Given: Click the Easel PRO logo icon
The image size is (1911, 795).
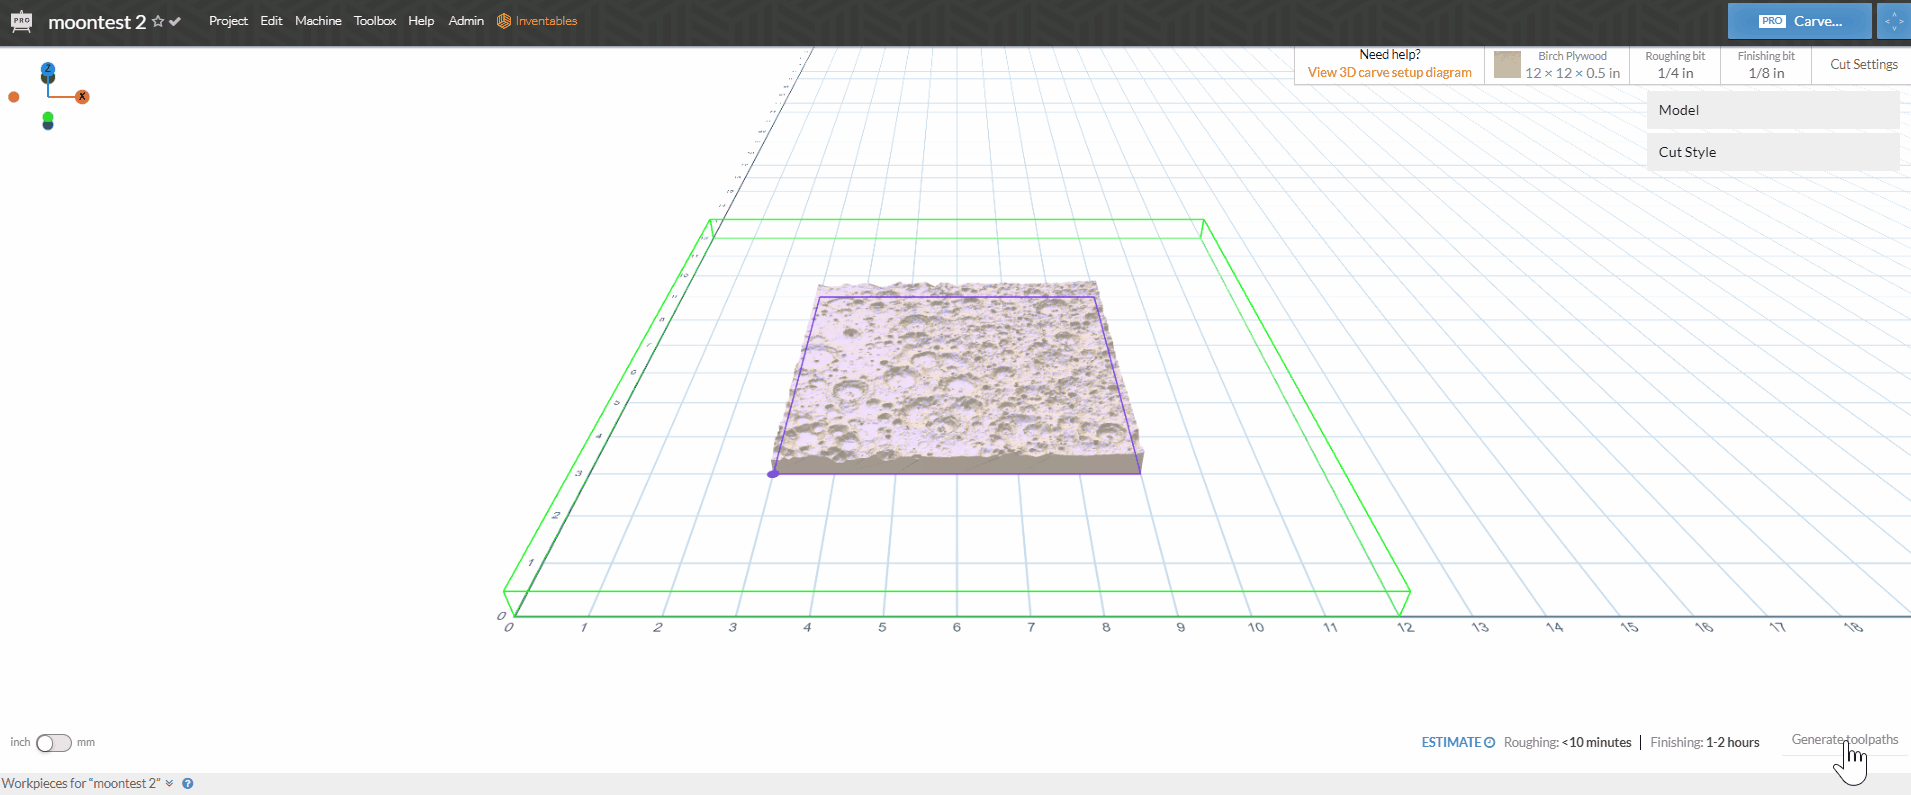Looking at the screenshot, I should pos(21,21).
